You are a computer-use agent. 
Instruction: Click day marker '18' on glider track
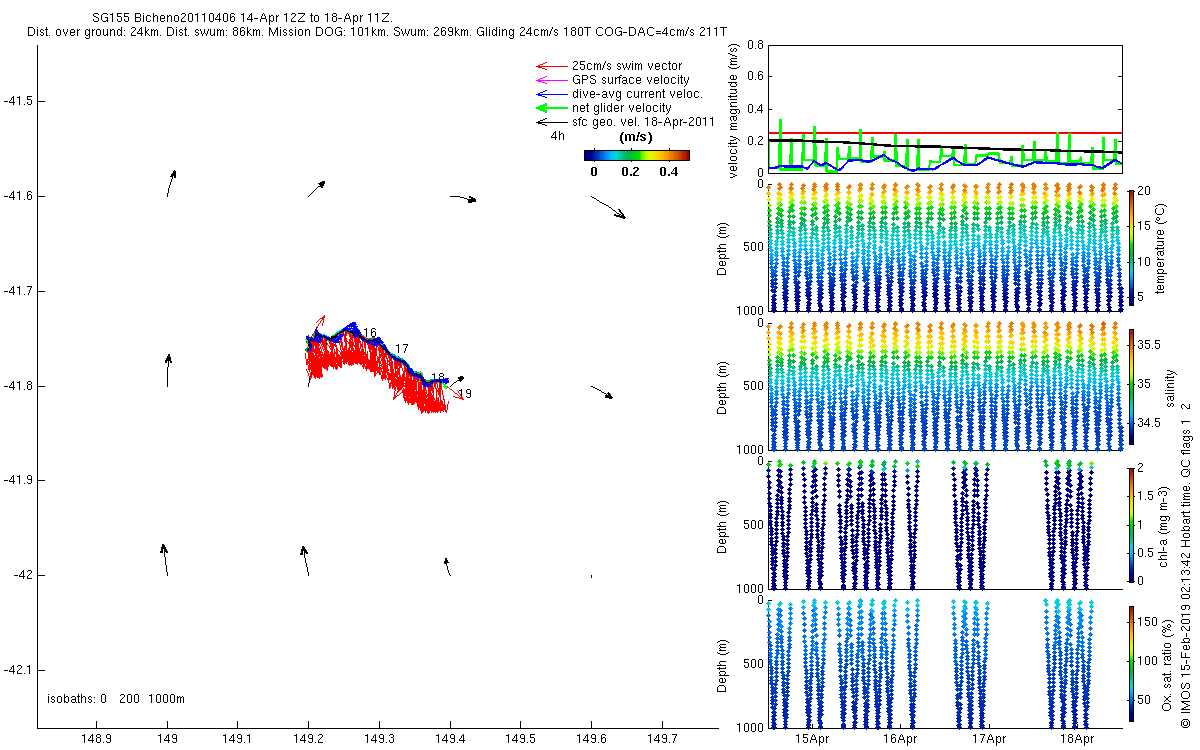438,378
